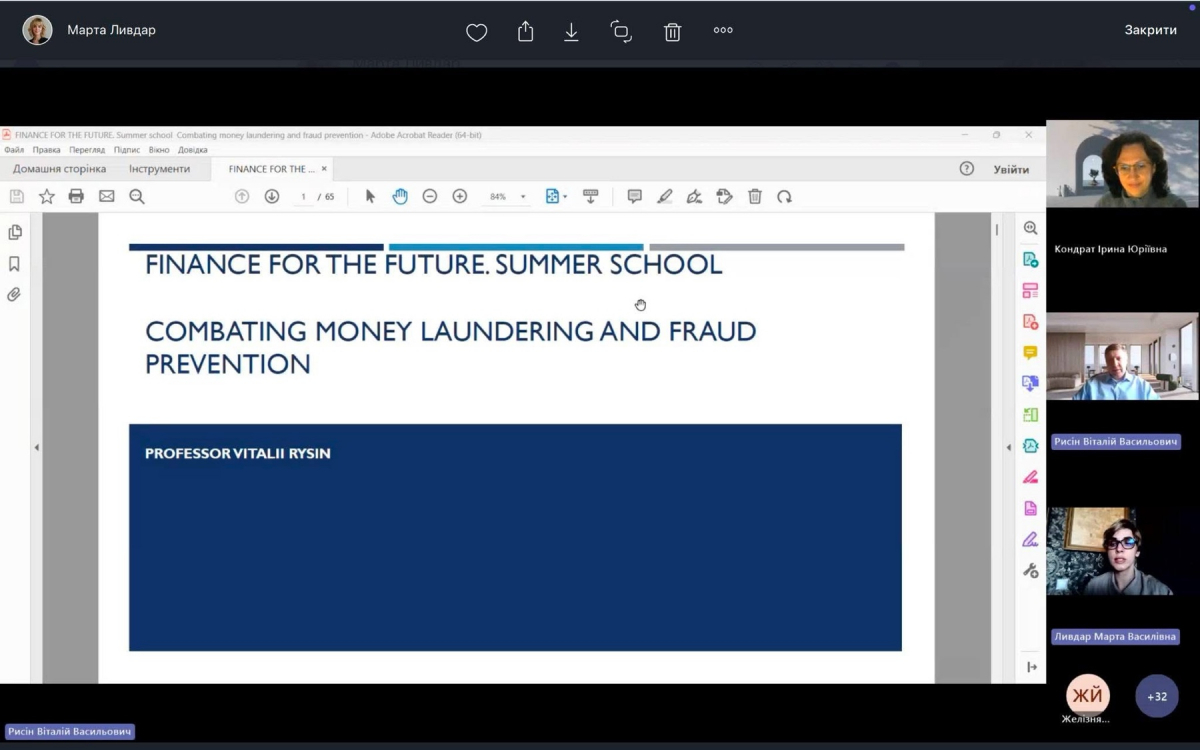1200x750 pixels.
Task: Collapse the right tools pane arrow
Action: 1008,448
